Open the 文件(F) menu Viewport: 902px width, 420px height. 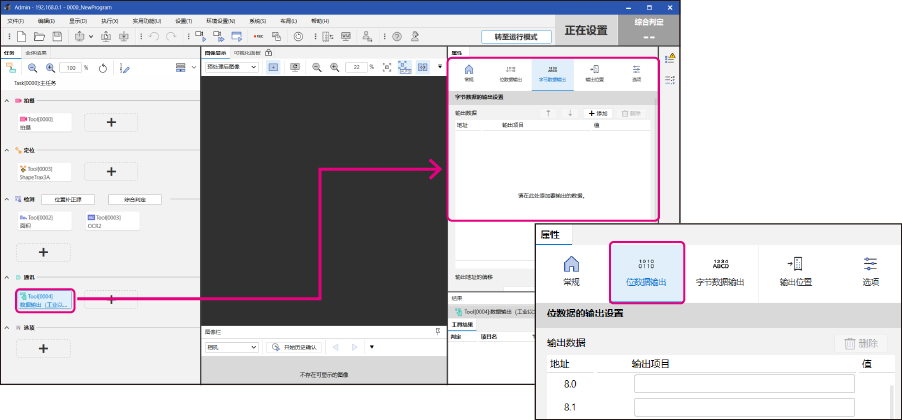pyautogui.click(x=14, y=20)
